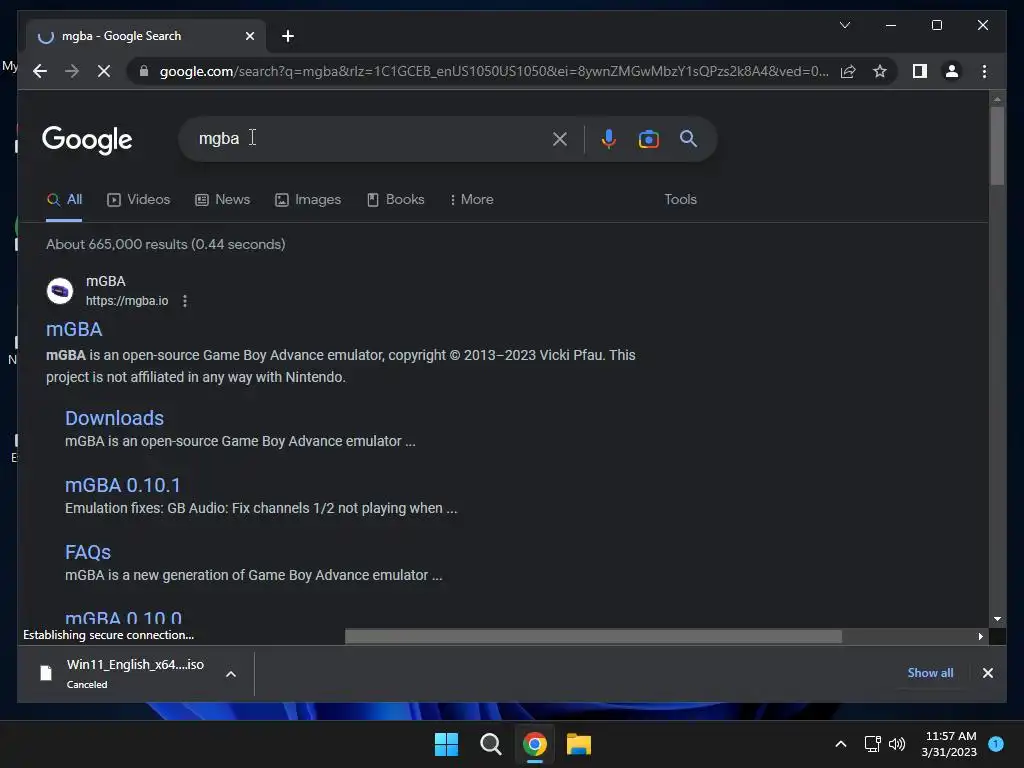Click the Google logo
The image size is (1024, 768).
(x=87, y=140)
